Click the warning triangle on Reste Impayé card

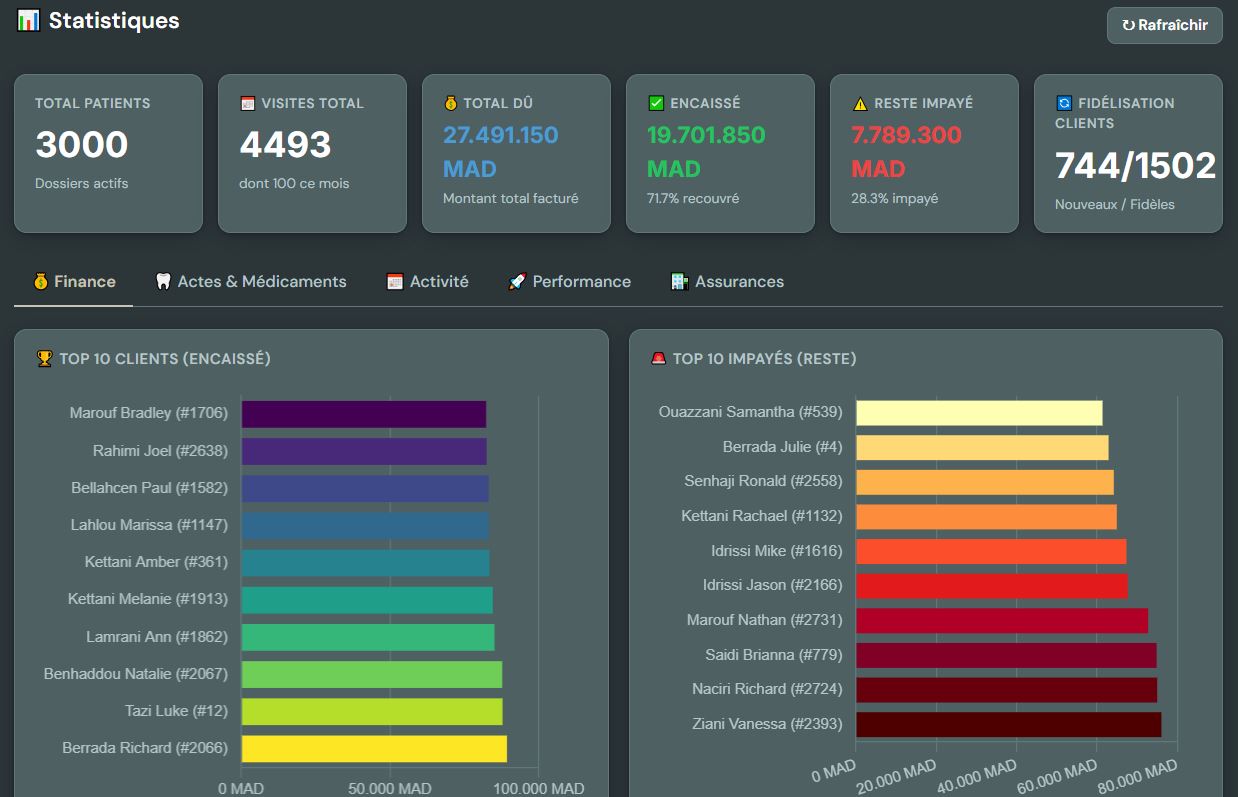[x=860, y=103]
